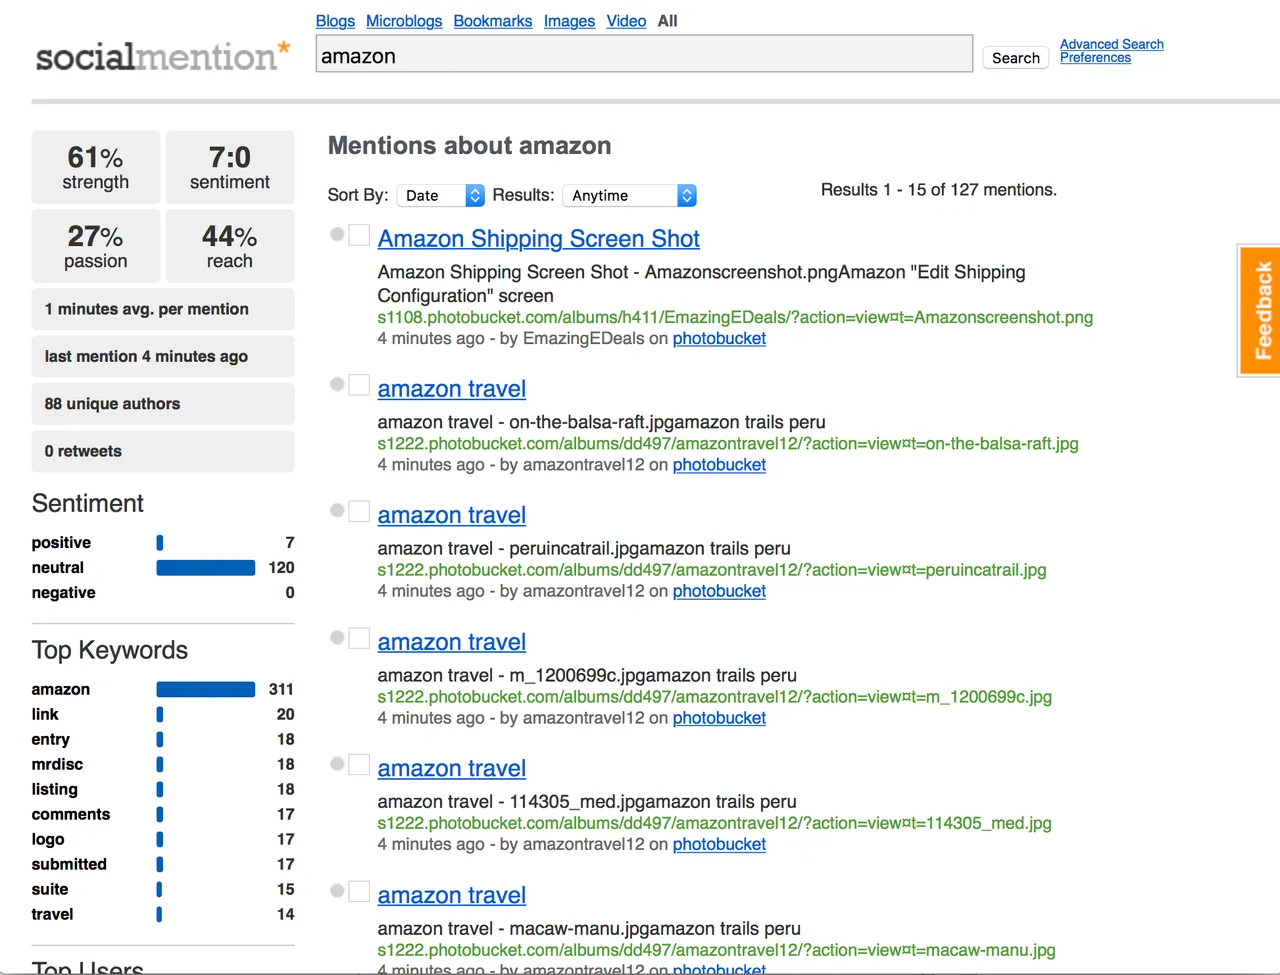This screenshot has height=975, width=1280.
Task: Open photobucket link under EmazingEDeals post
Action: click(719, 339)
